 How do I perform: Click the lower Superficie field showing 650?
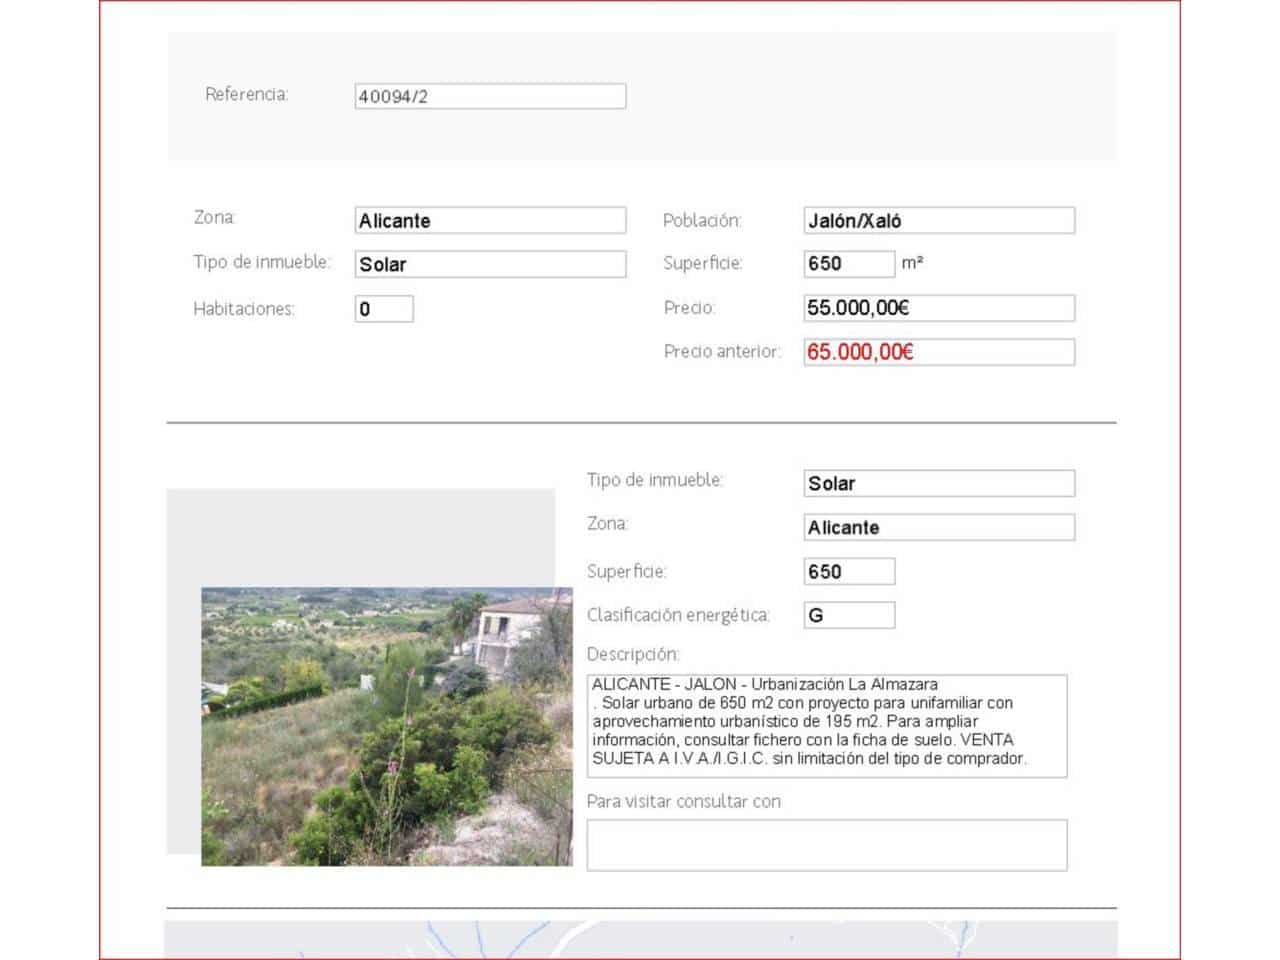tap(850, 570)
